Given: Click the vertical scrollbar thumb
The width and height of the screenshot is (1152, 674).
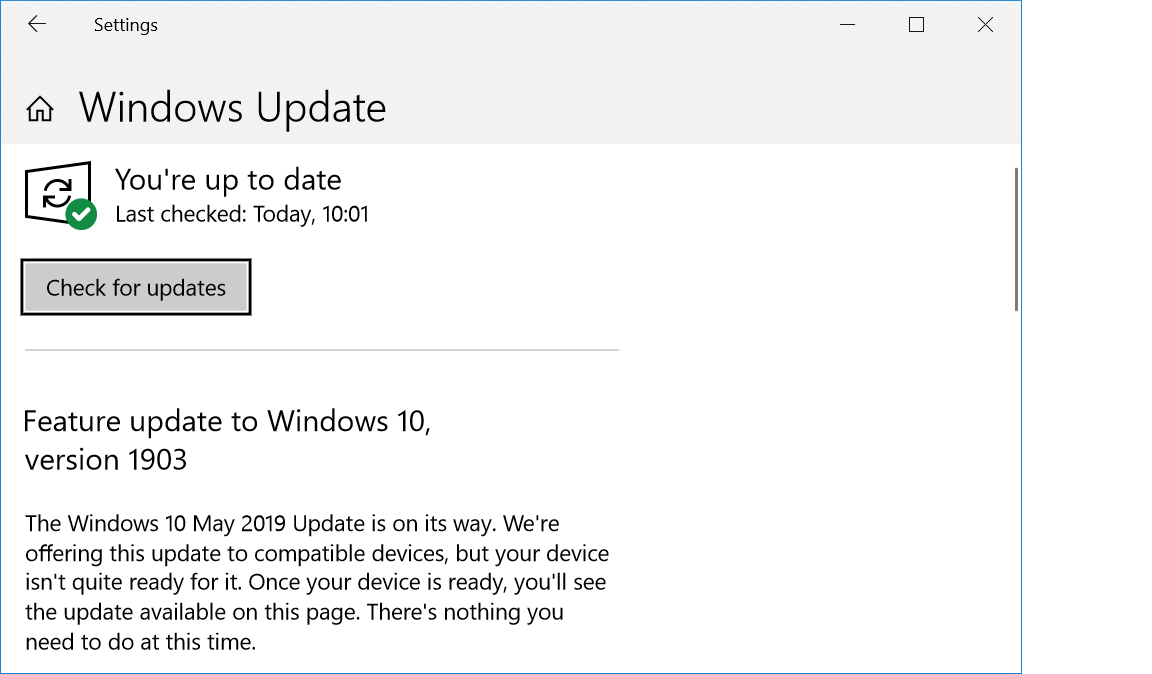Looking at the screenshot, I should coord(1016,240).
